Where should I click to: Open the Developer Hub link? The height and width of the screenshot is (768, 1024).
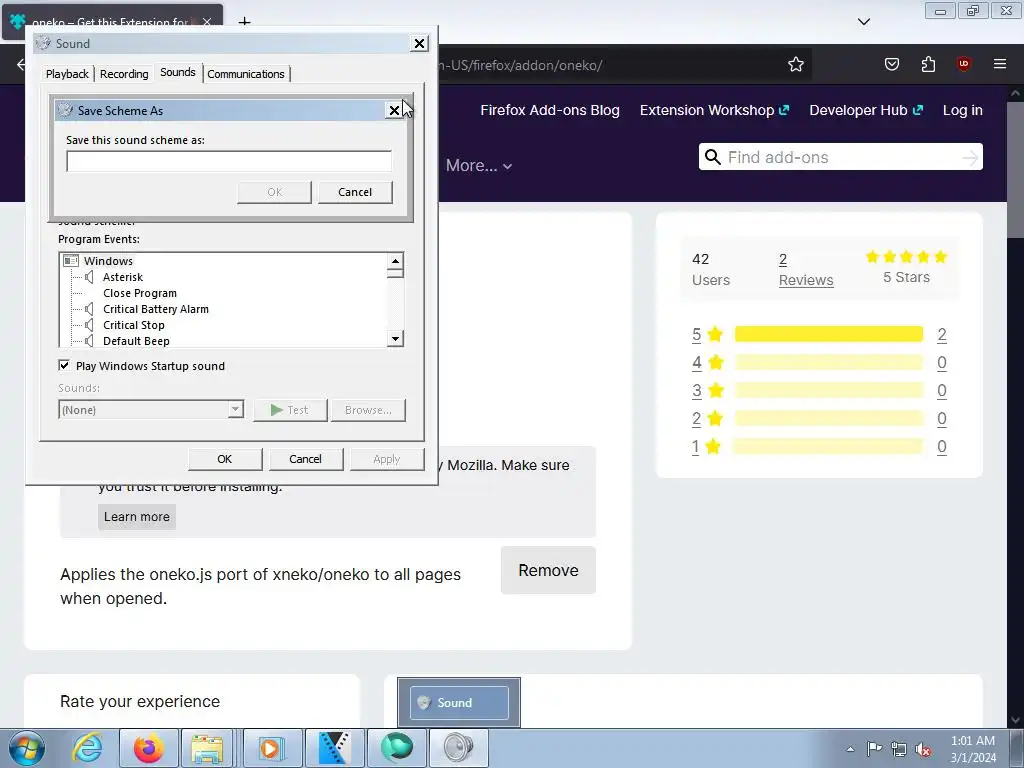tap(866, 110)
